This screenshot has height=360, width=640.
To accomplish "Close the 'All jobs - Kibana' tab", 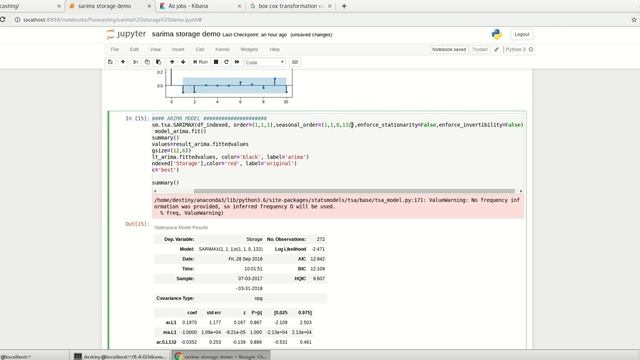I will 239,6.
